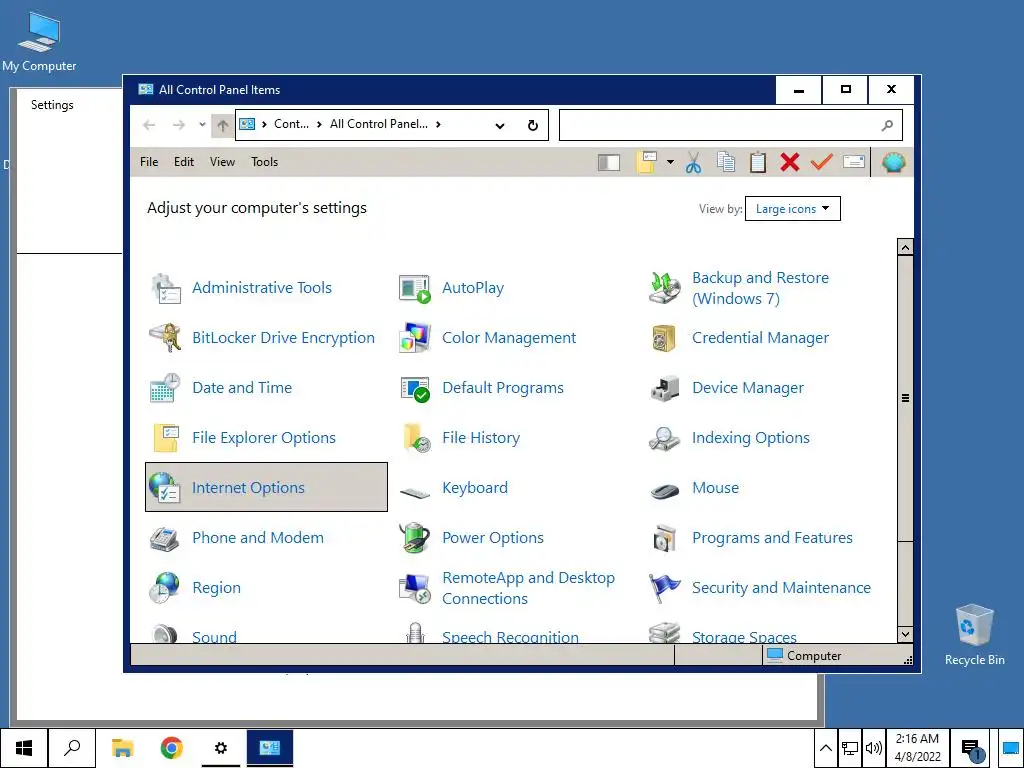Open File Explorer from the taskbar
Viewport: 1024px width, 768px height.
click(122, 748)
